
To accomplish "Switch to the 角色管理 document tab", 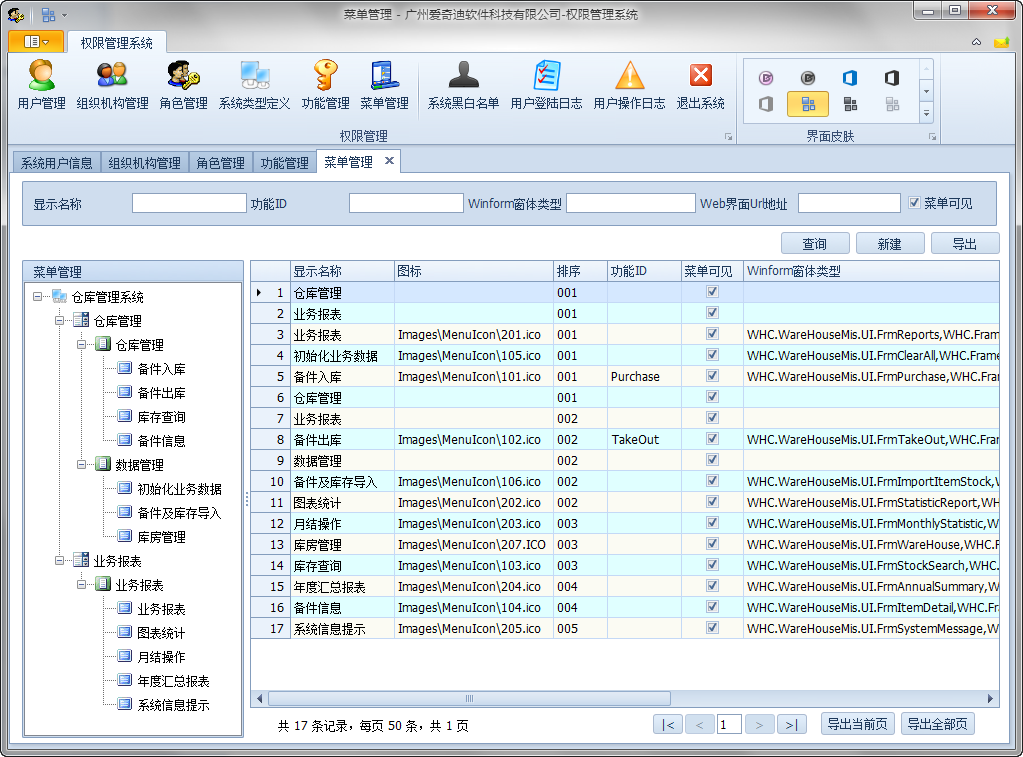I will 220,163.
